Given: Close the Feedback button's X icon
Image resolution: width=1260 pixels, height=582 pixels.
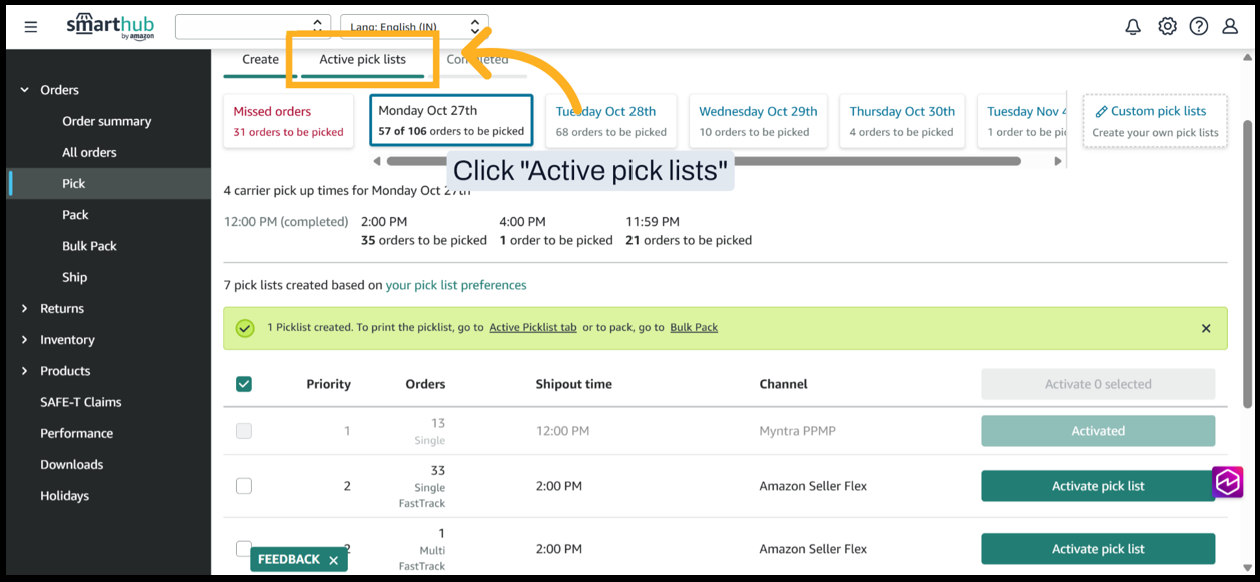Looking at the screenshot, I should point(334,560).
